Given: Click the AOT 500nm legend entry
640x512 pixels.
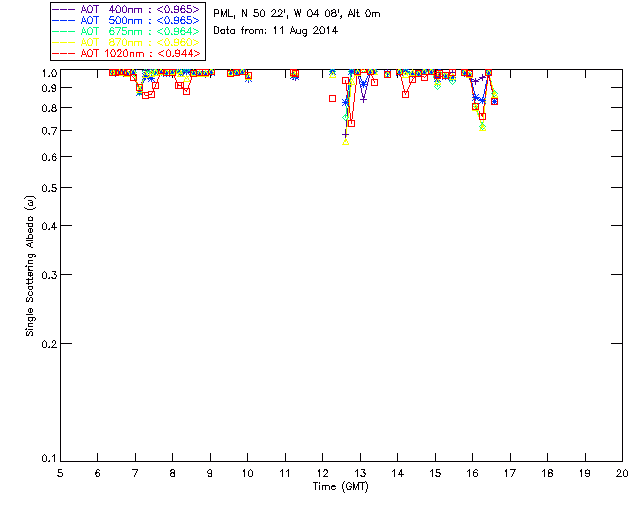Looking at the screenshot, I should [x=126, y=20].
